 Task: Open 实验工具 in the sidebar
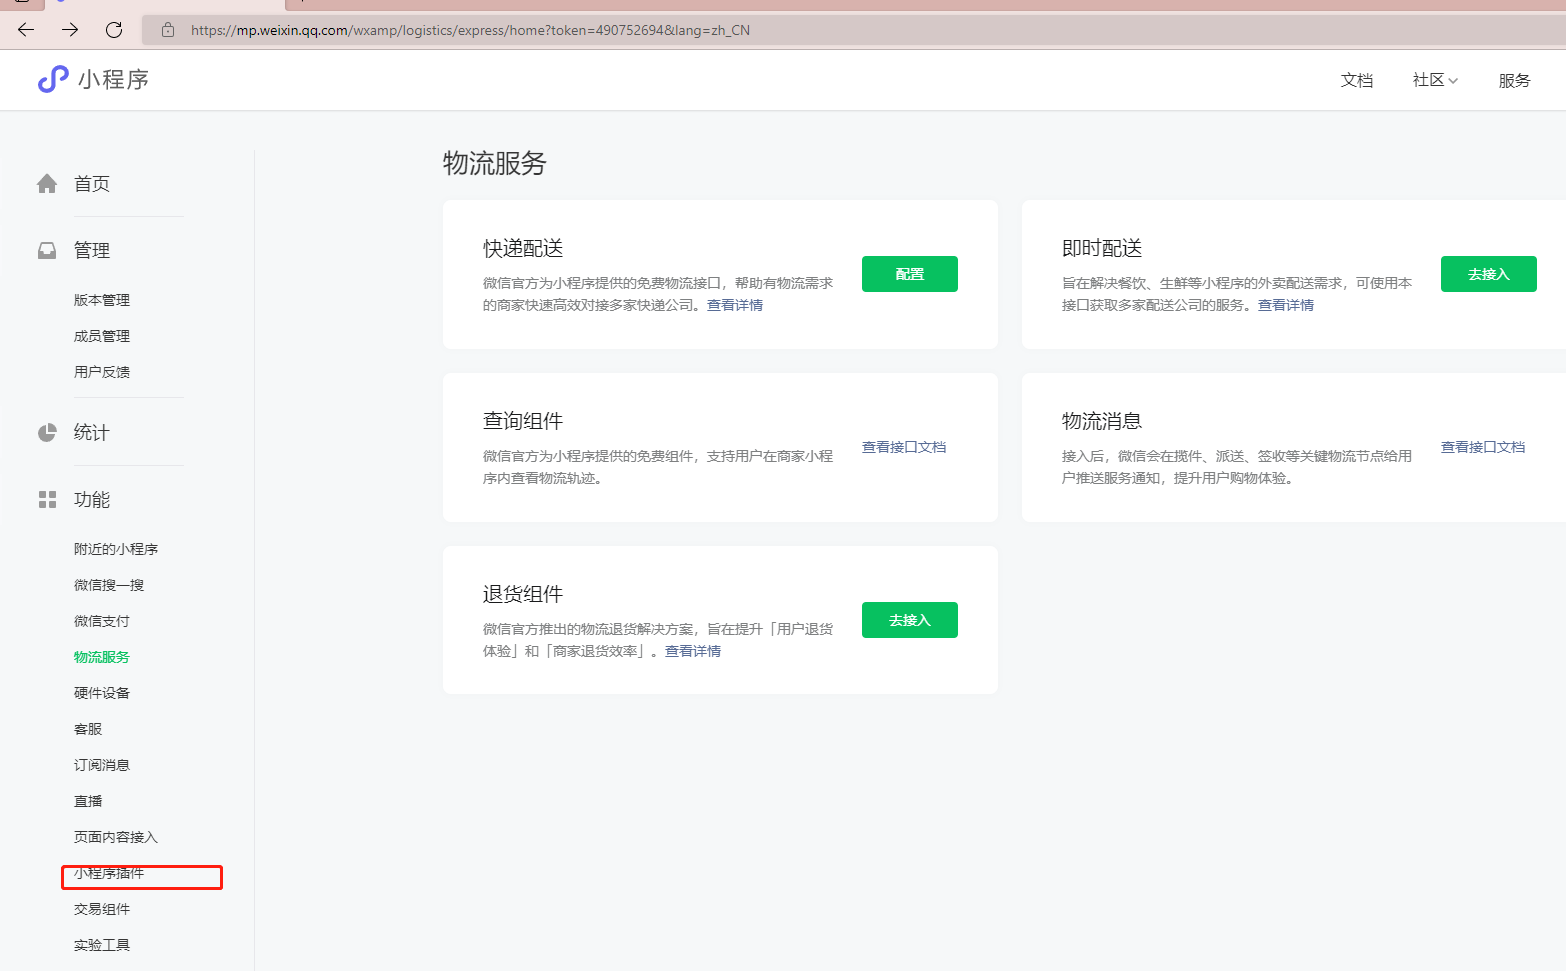pos(102,945)
